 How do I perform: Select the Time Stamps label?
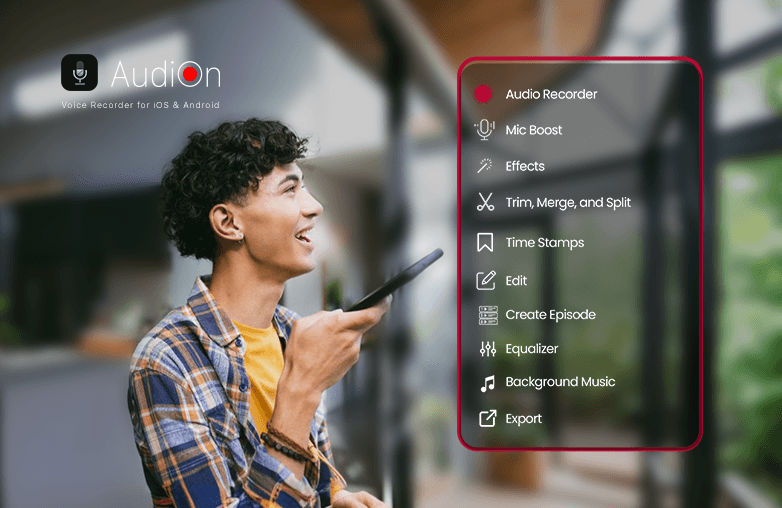545,243
